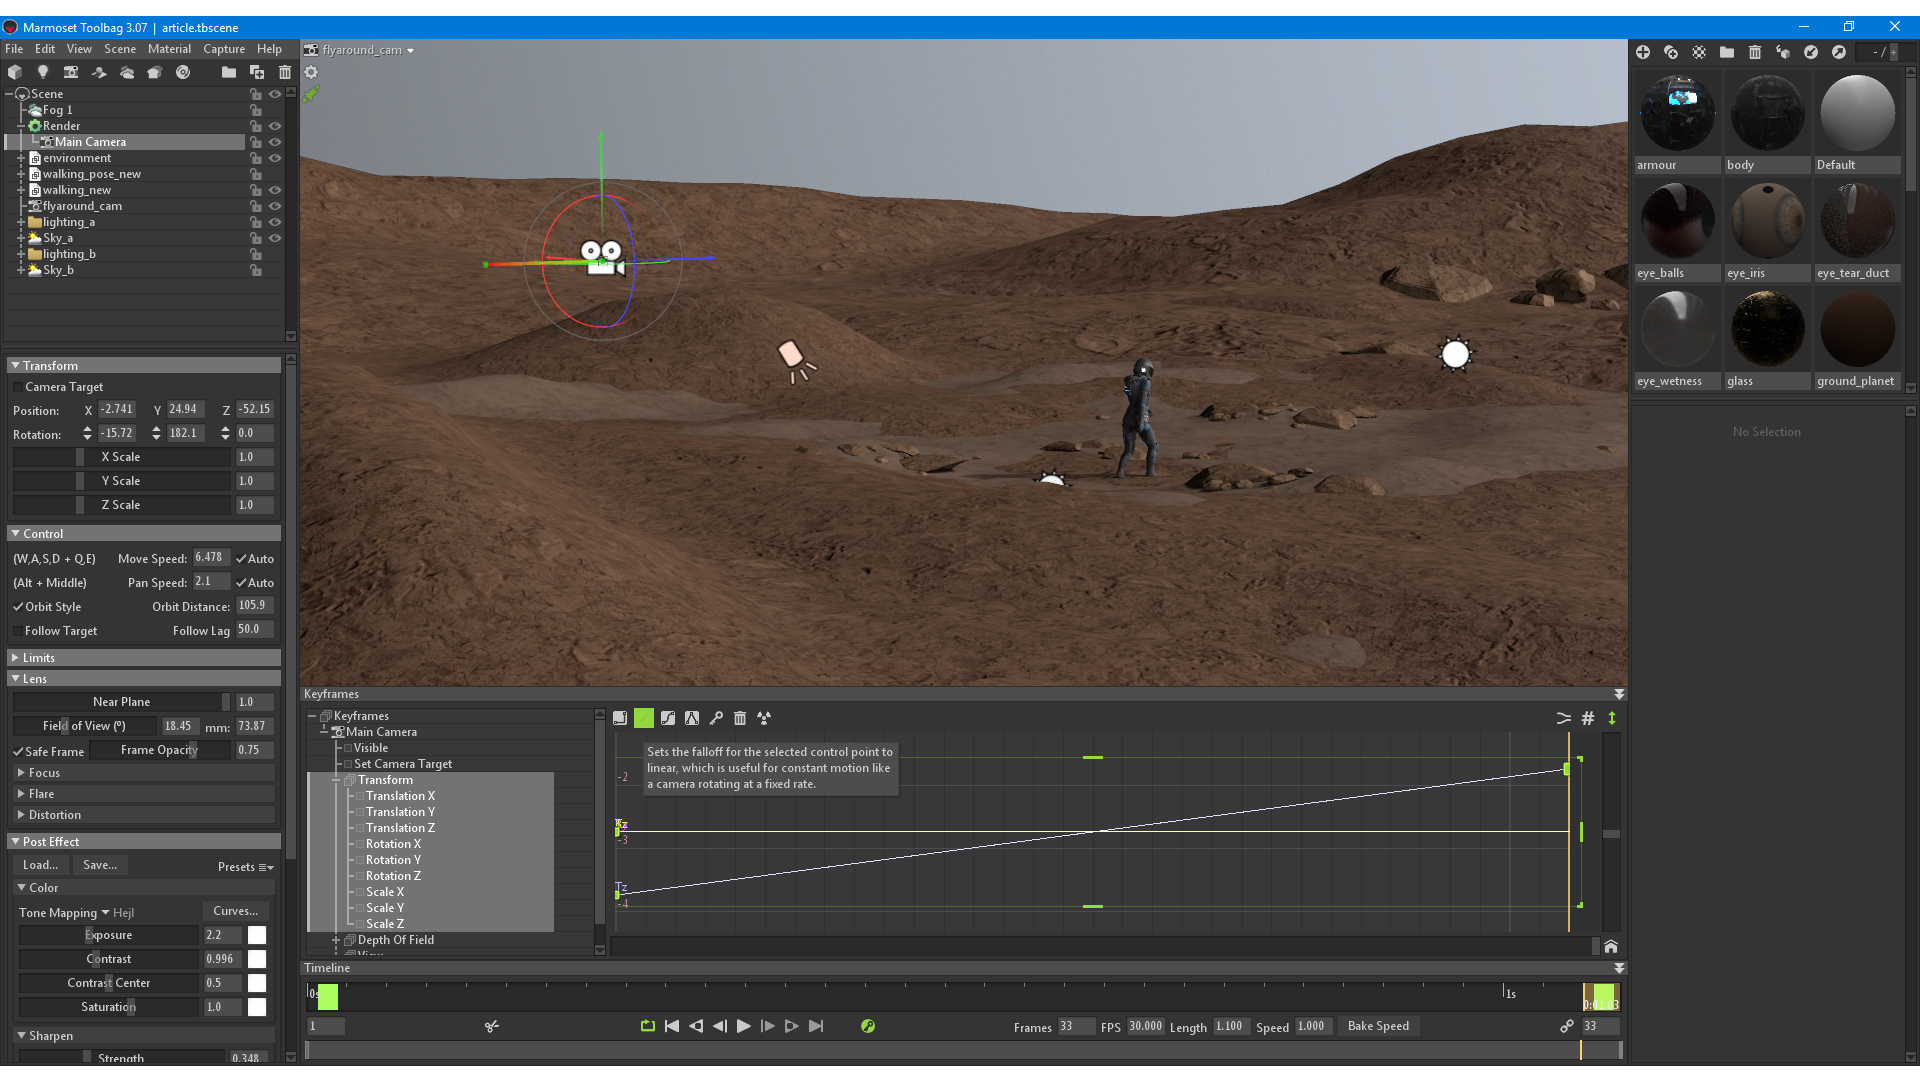
Task: Export material with outward arrow icon
Action: (1839, 52)
